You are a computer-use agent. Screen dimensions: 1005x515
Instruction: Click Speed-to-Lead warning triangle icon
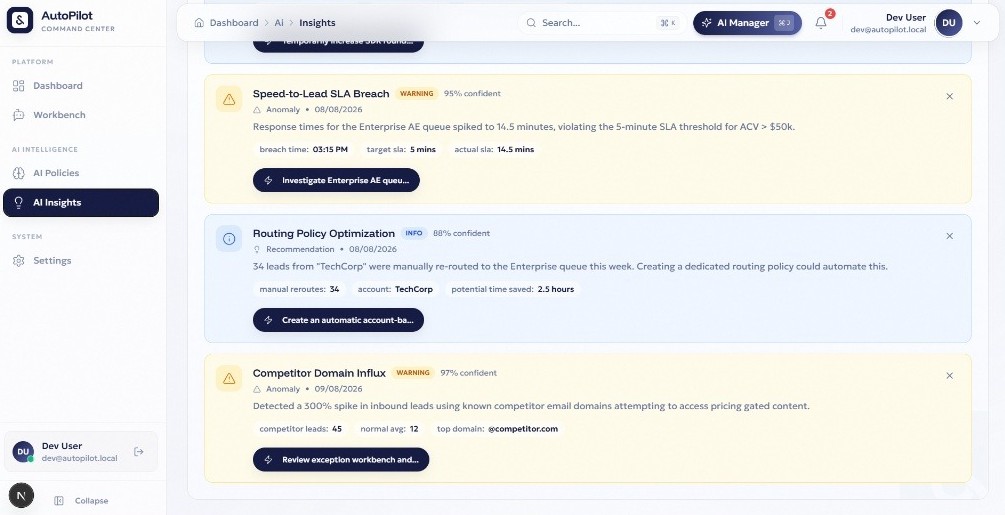(x=229, y=99)
